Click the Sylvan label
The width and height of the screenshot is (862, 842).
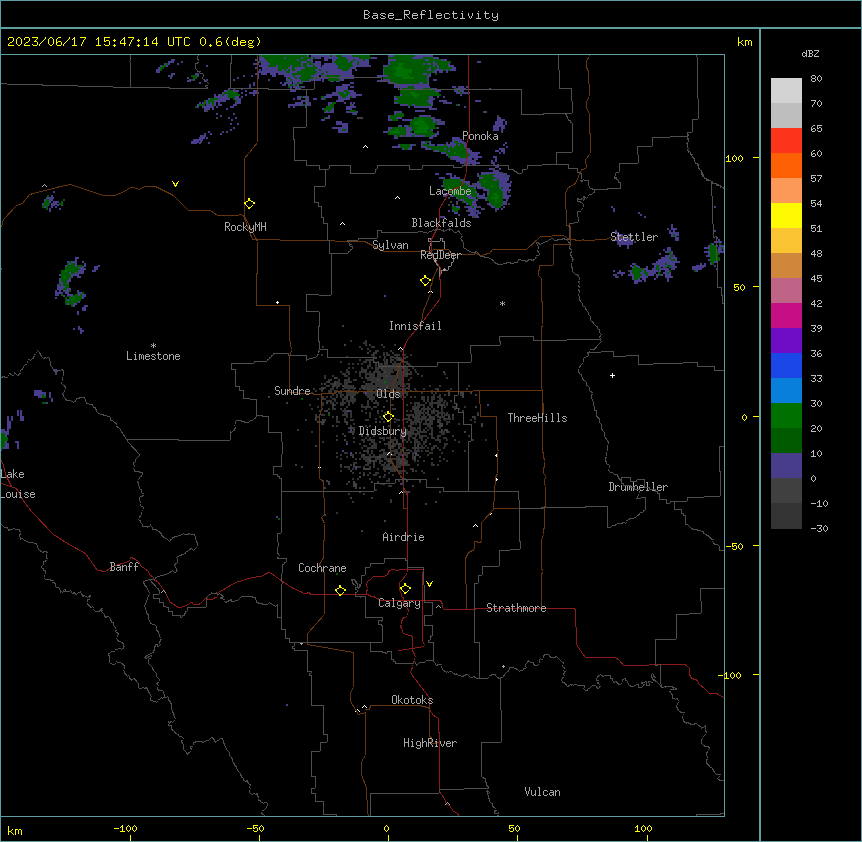click(390, 245)
